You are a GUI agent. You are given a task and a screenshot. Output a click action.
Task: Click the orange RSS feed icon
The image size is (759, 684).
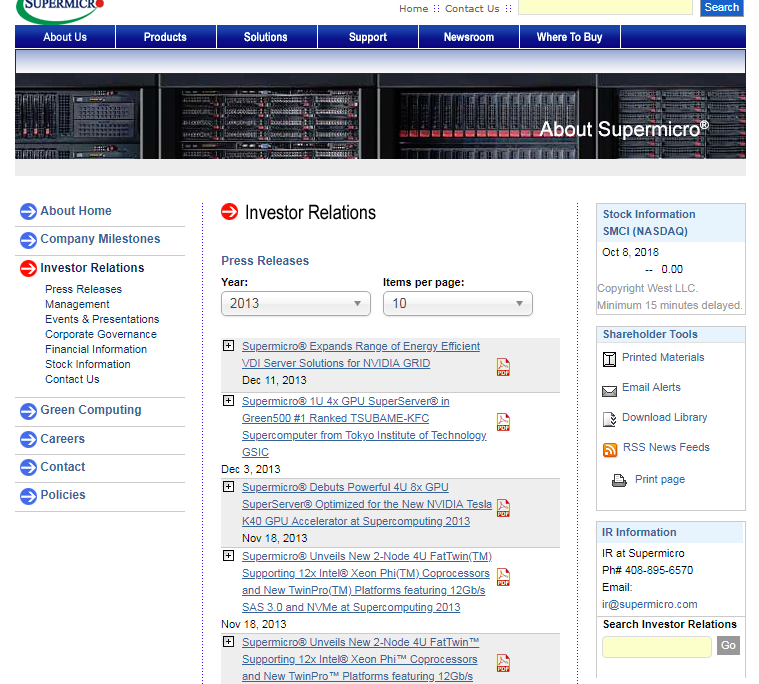click(x=610, y=450)
